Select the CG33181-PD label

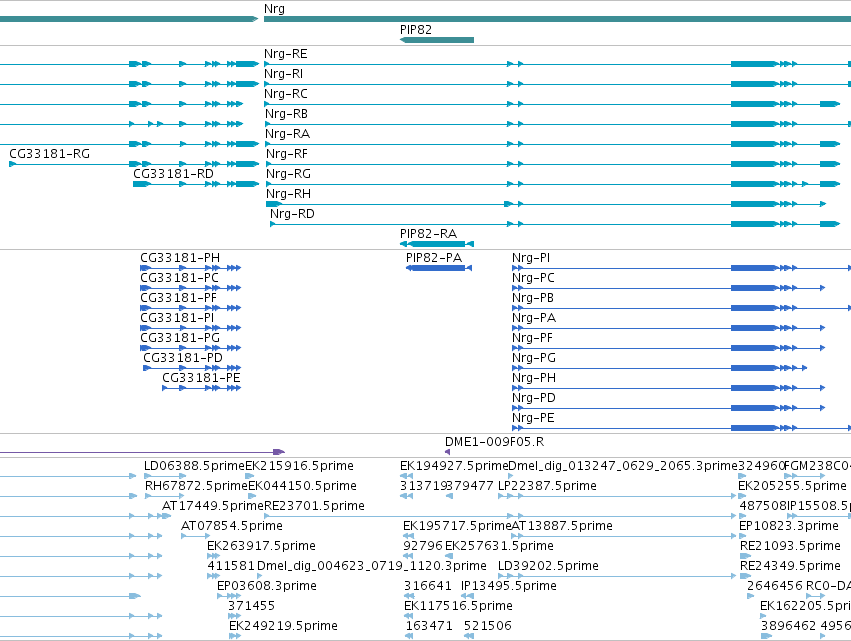(x=183, y=358)
